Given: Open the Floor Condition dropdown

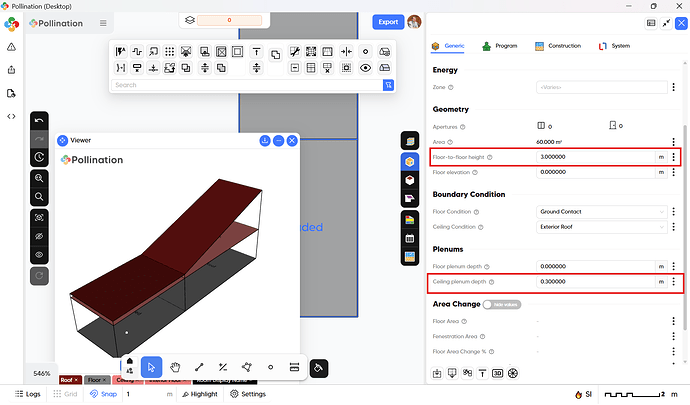Looking at the screenshot, I should [602, 212].
